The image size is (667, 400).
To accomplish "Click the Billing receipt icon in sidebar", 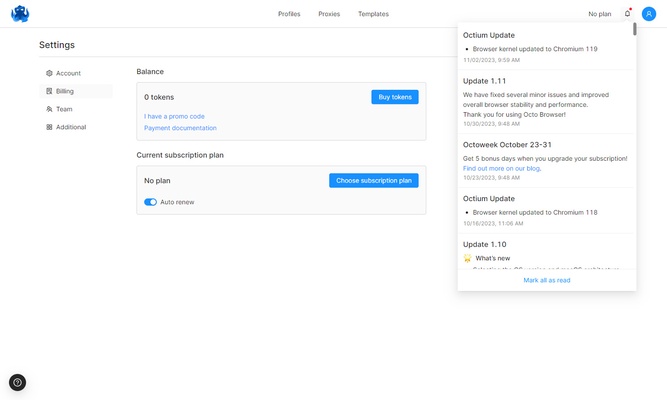I will [x=49, y=91].
